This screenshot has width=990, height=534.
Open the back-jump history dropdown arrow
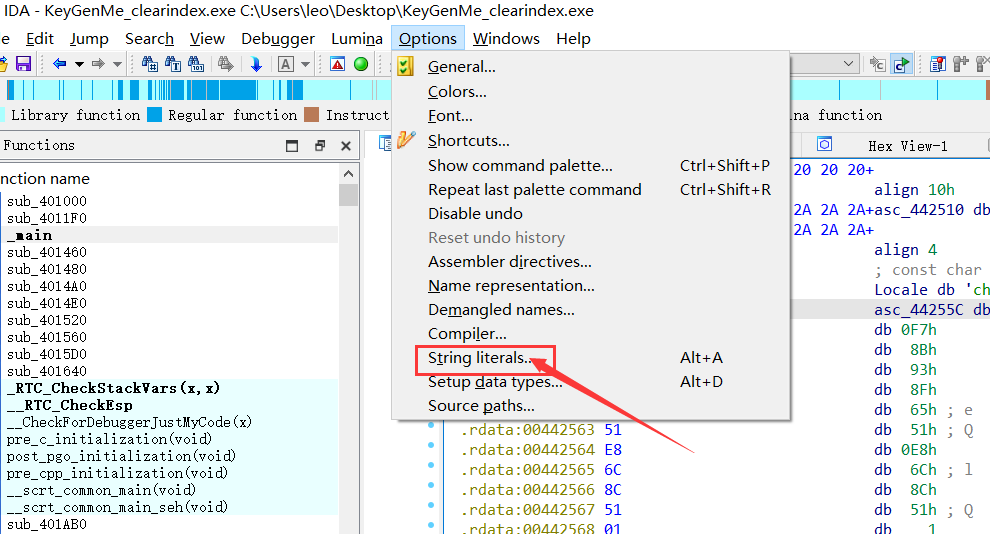pyautogui.click(x=79, y=64)
